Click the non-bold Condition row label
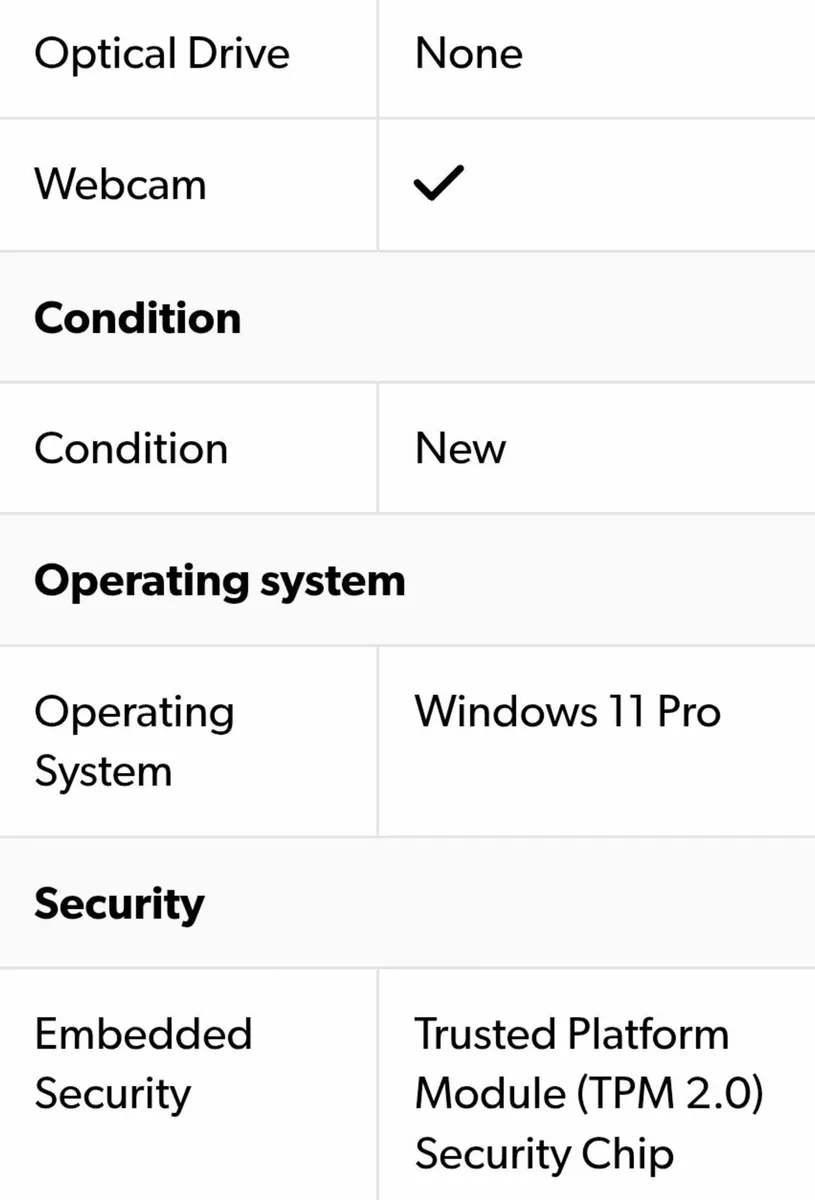 pos(131,449)
